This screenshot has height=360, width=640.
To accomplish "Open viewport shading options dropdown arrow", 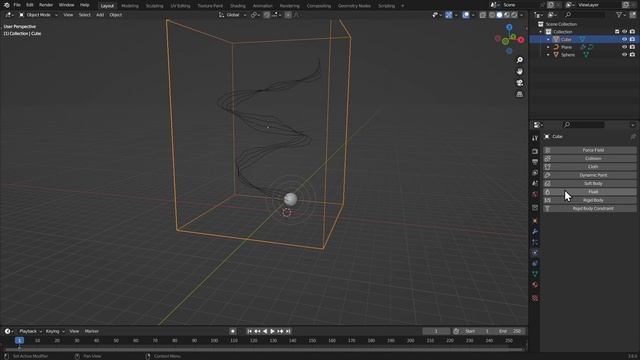I will pos(522,15).
